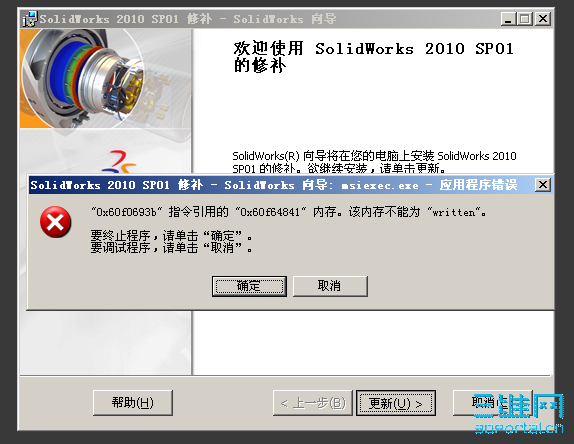Open help with the 帮助(H) button
The image size is (574, 444).
click(133, 403)
